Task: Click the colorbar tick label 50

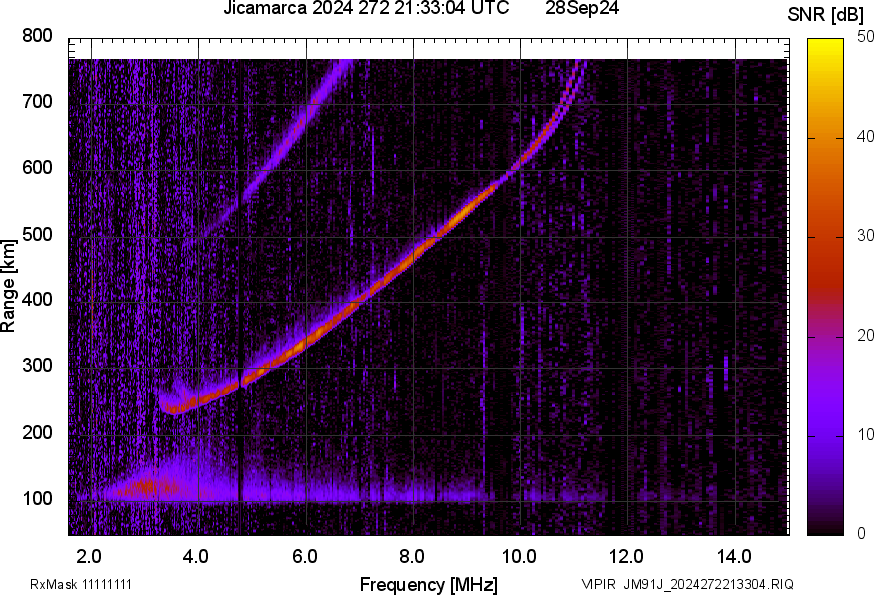Action: pos(865,37)
